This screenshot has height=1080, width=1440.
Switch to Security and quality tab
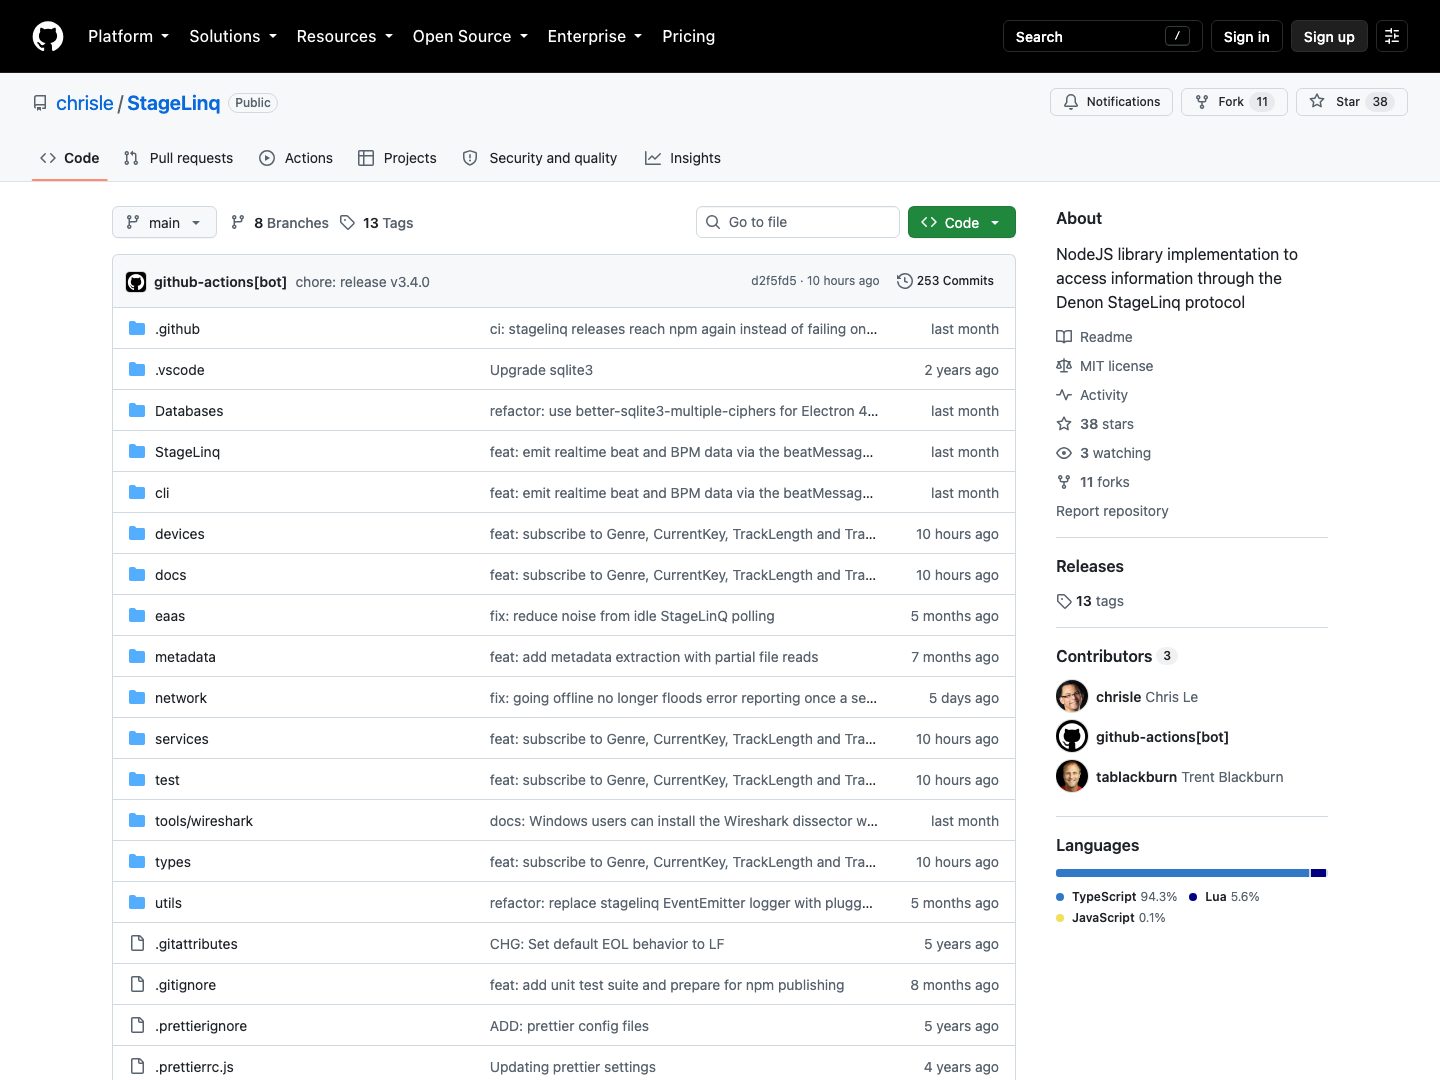[540, 158]
